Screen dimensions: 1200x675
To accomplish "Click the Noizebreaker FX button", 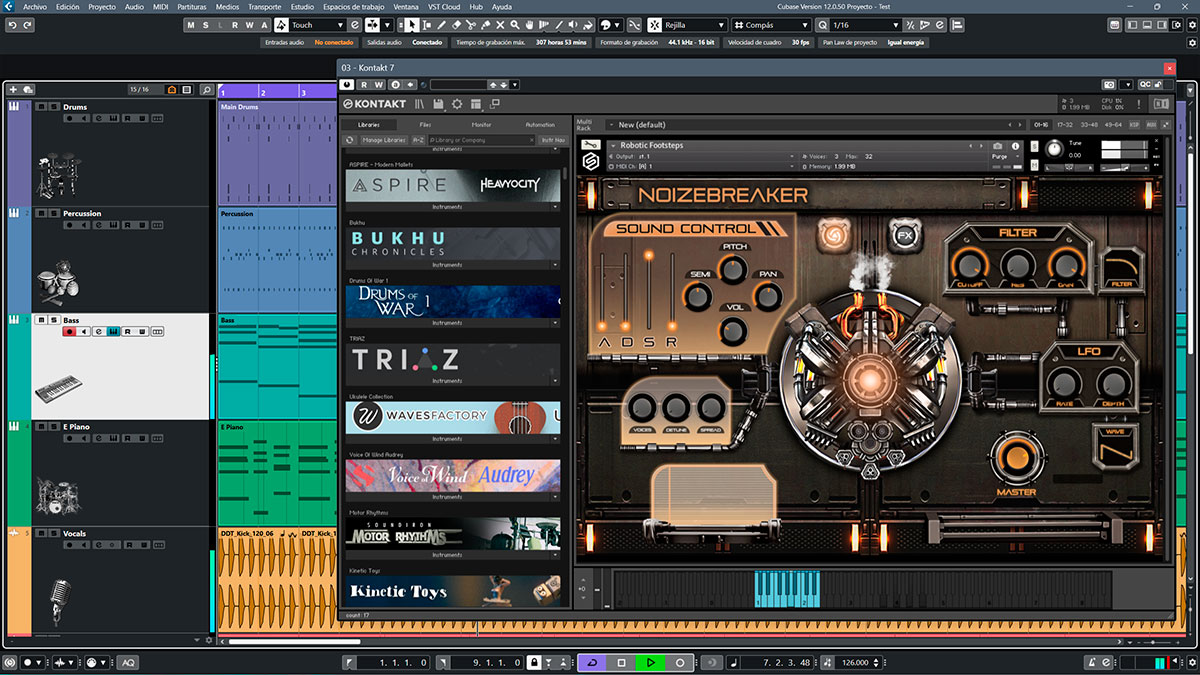I will click(x=905, y=236).
